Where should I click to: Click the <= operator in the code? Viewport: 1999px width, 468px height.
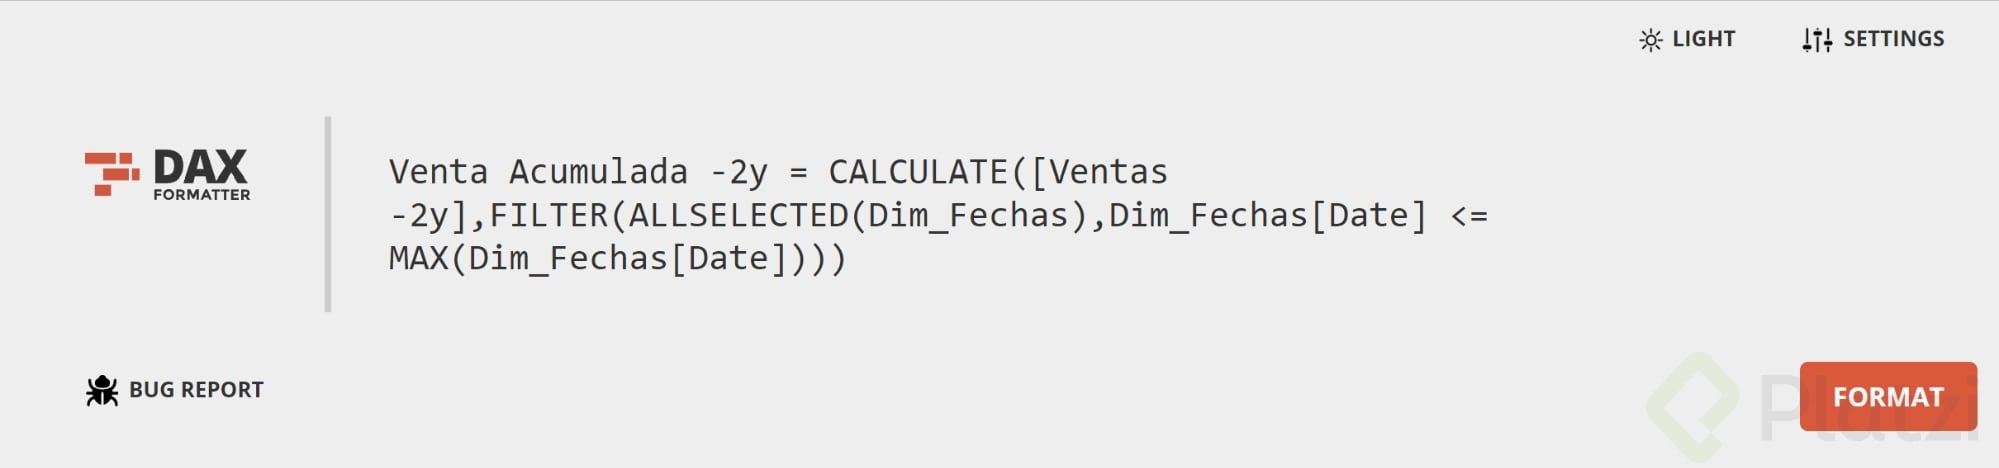(x=1468, y=216)
